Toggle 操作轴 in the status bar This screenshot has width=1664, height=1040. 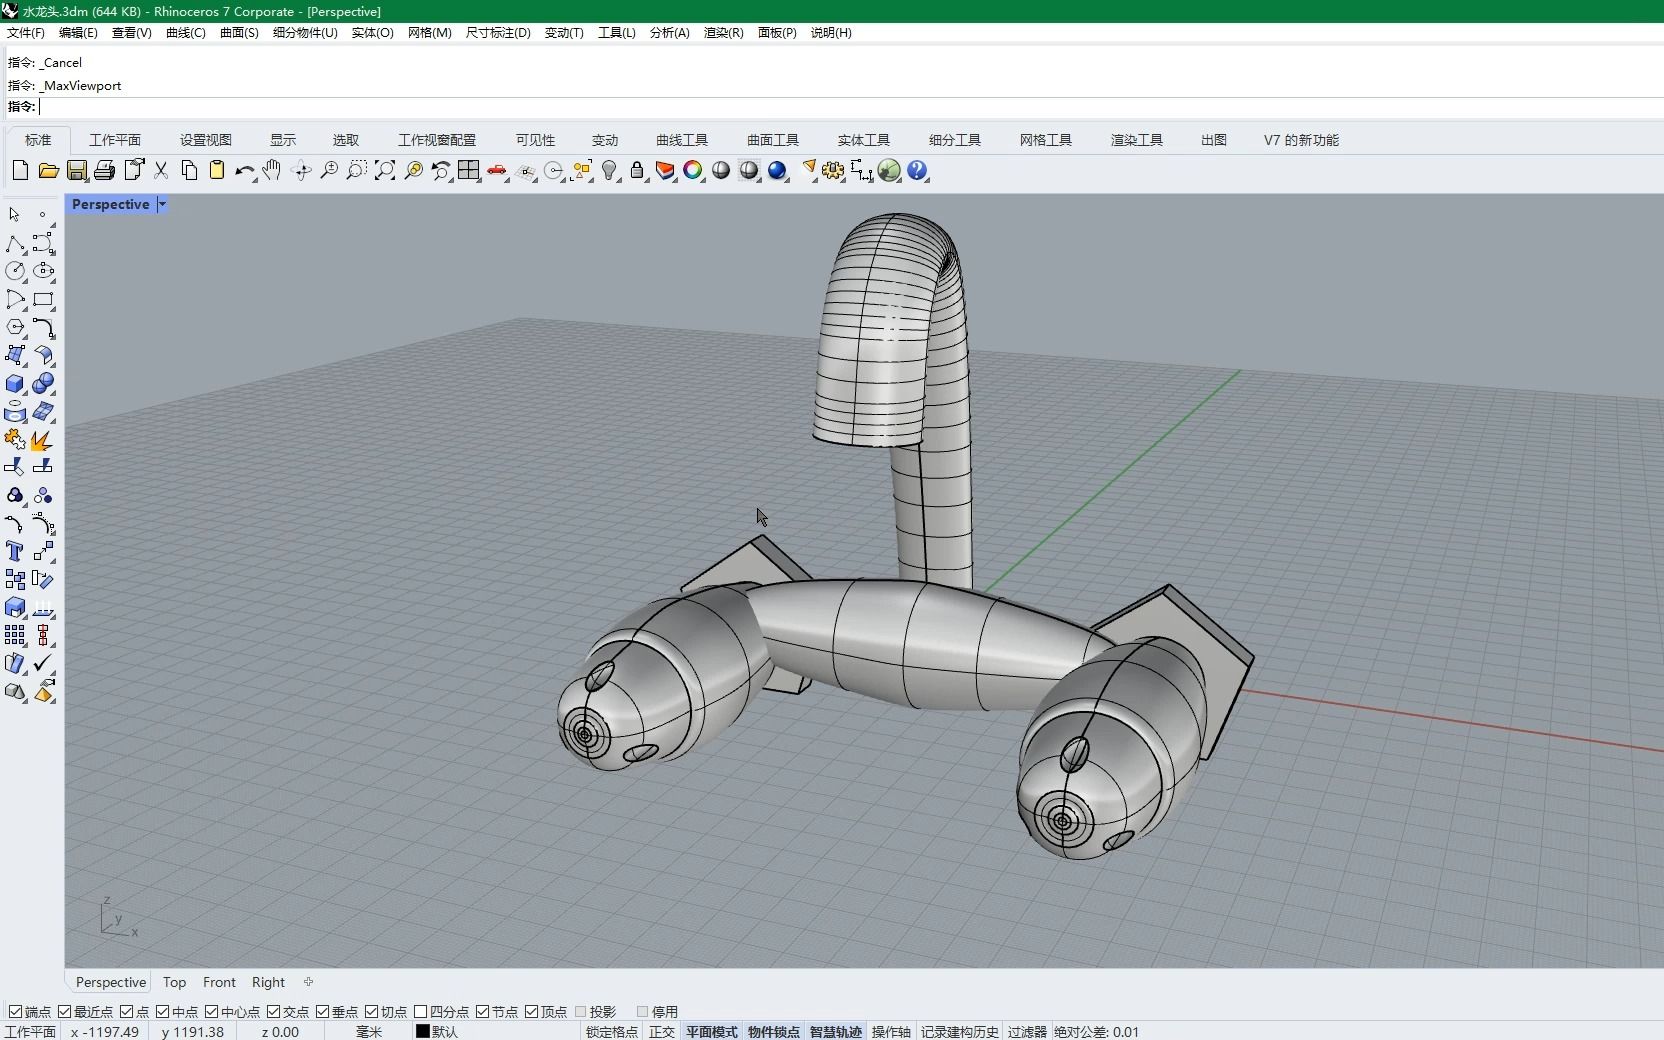click(891, 1032)
